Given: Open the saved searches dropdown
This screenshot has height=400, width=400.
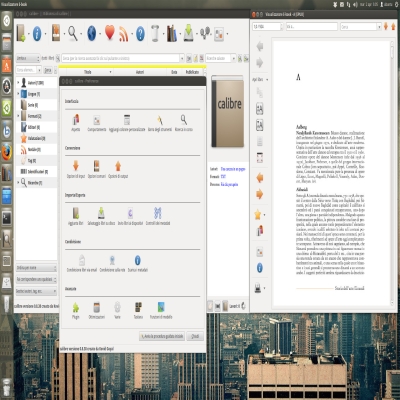Looking at the screenshot, I should pos(220,58).
